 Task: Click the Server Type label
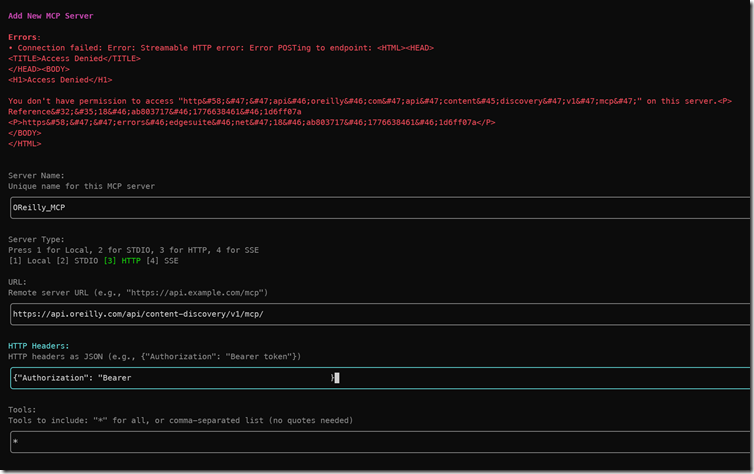(x=36, y=240)
